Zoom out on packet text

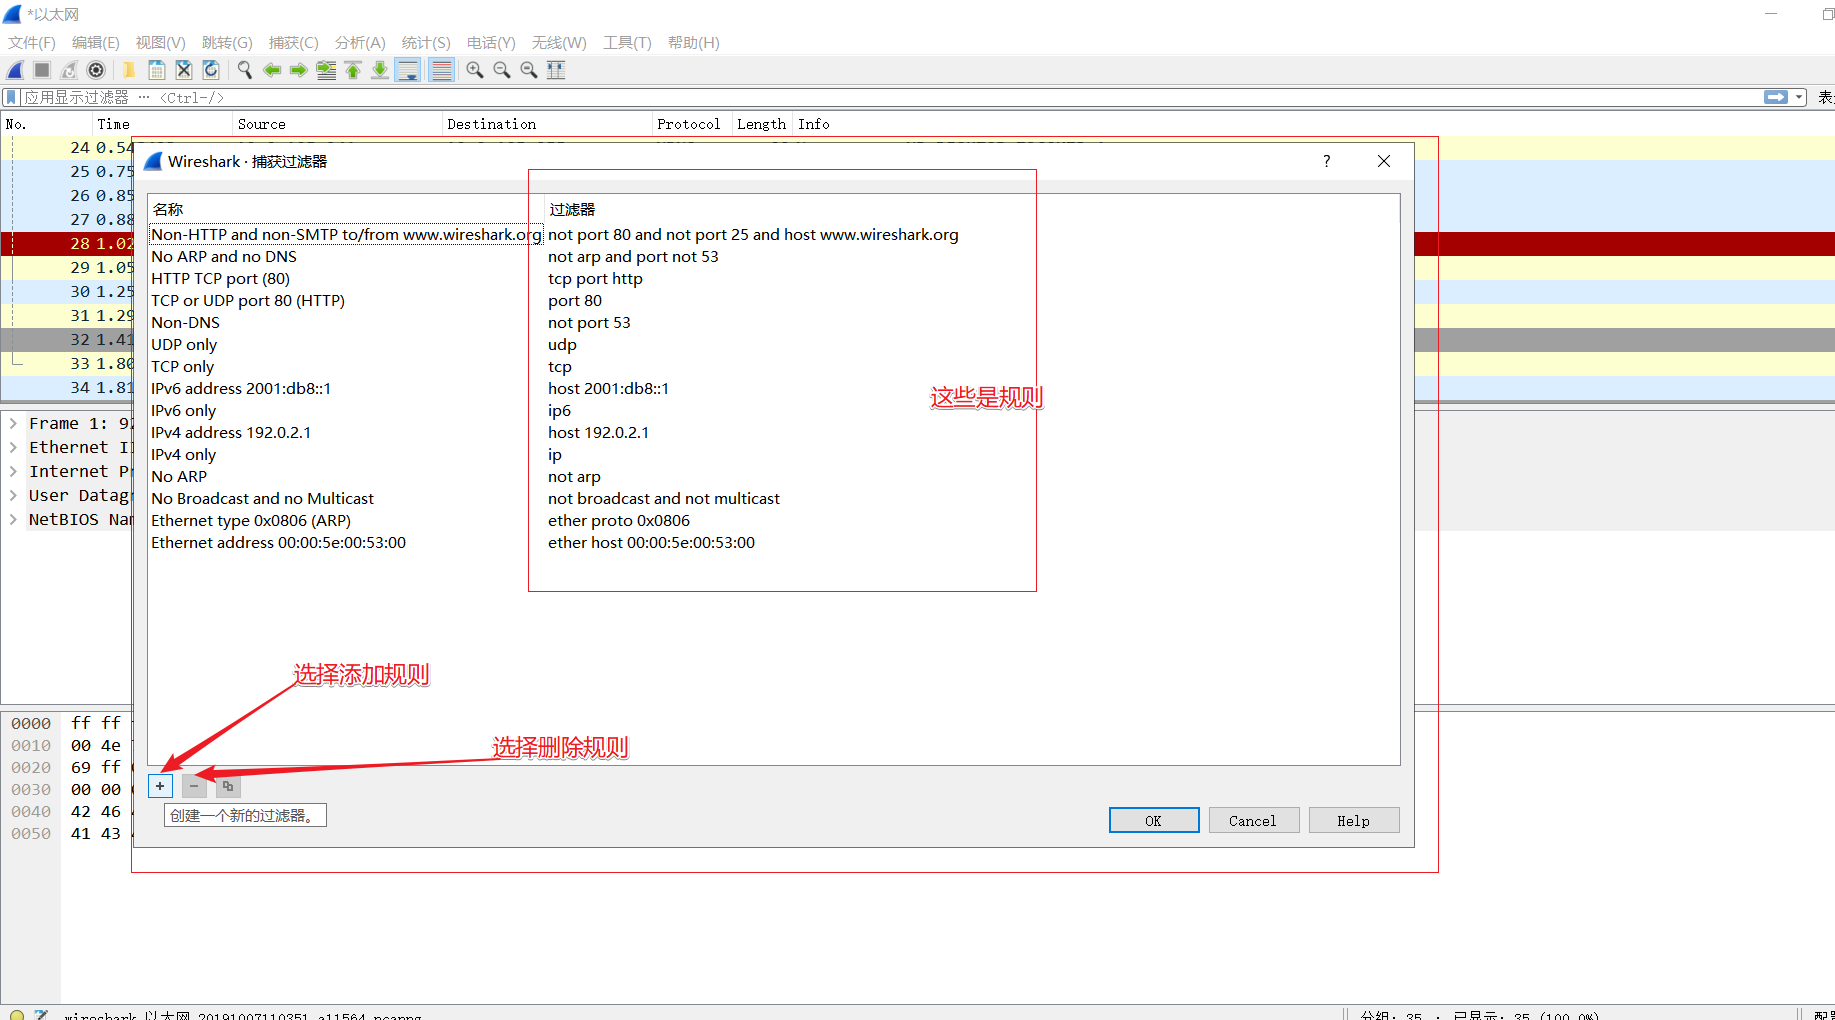(x=502, y=70)
